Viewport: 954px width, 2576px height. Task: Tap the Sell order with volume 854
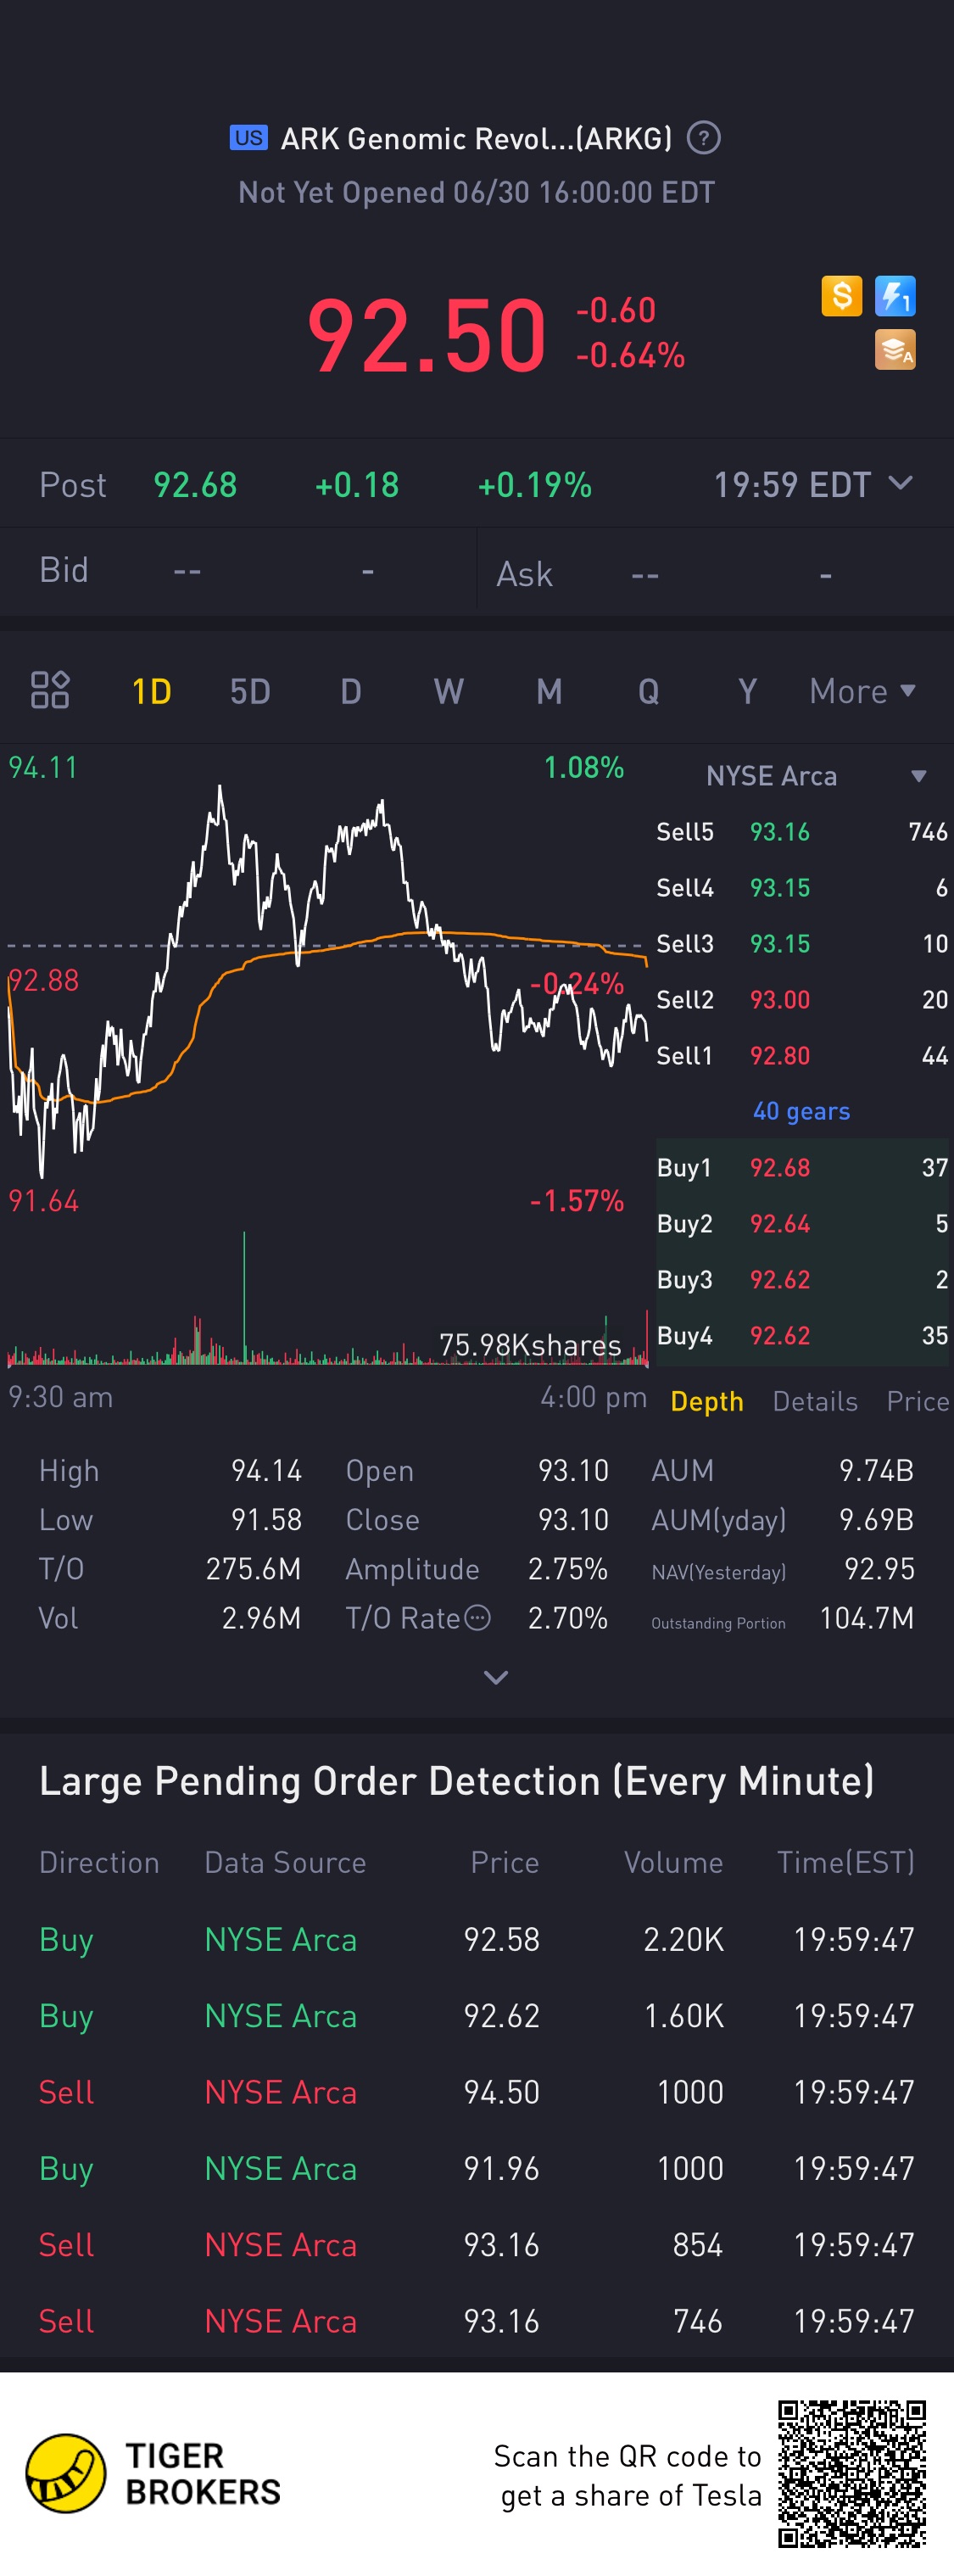click(x=477, y=2245)
